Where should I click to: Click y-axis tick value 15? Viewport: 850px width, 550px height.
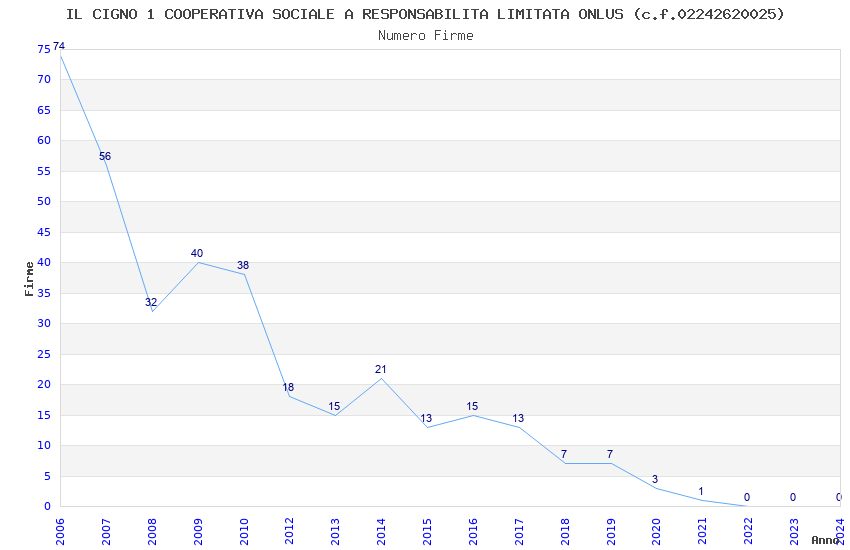point(44,415)
